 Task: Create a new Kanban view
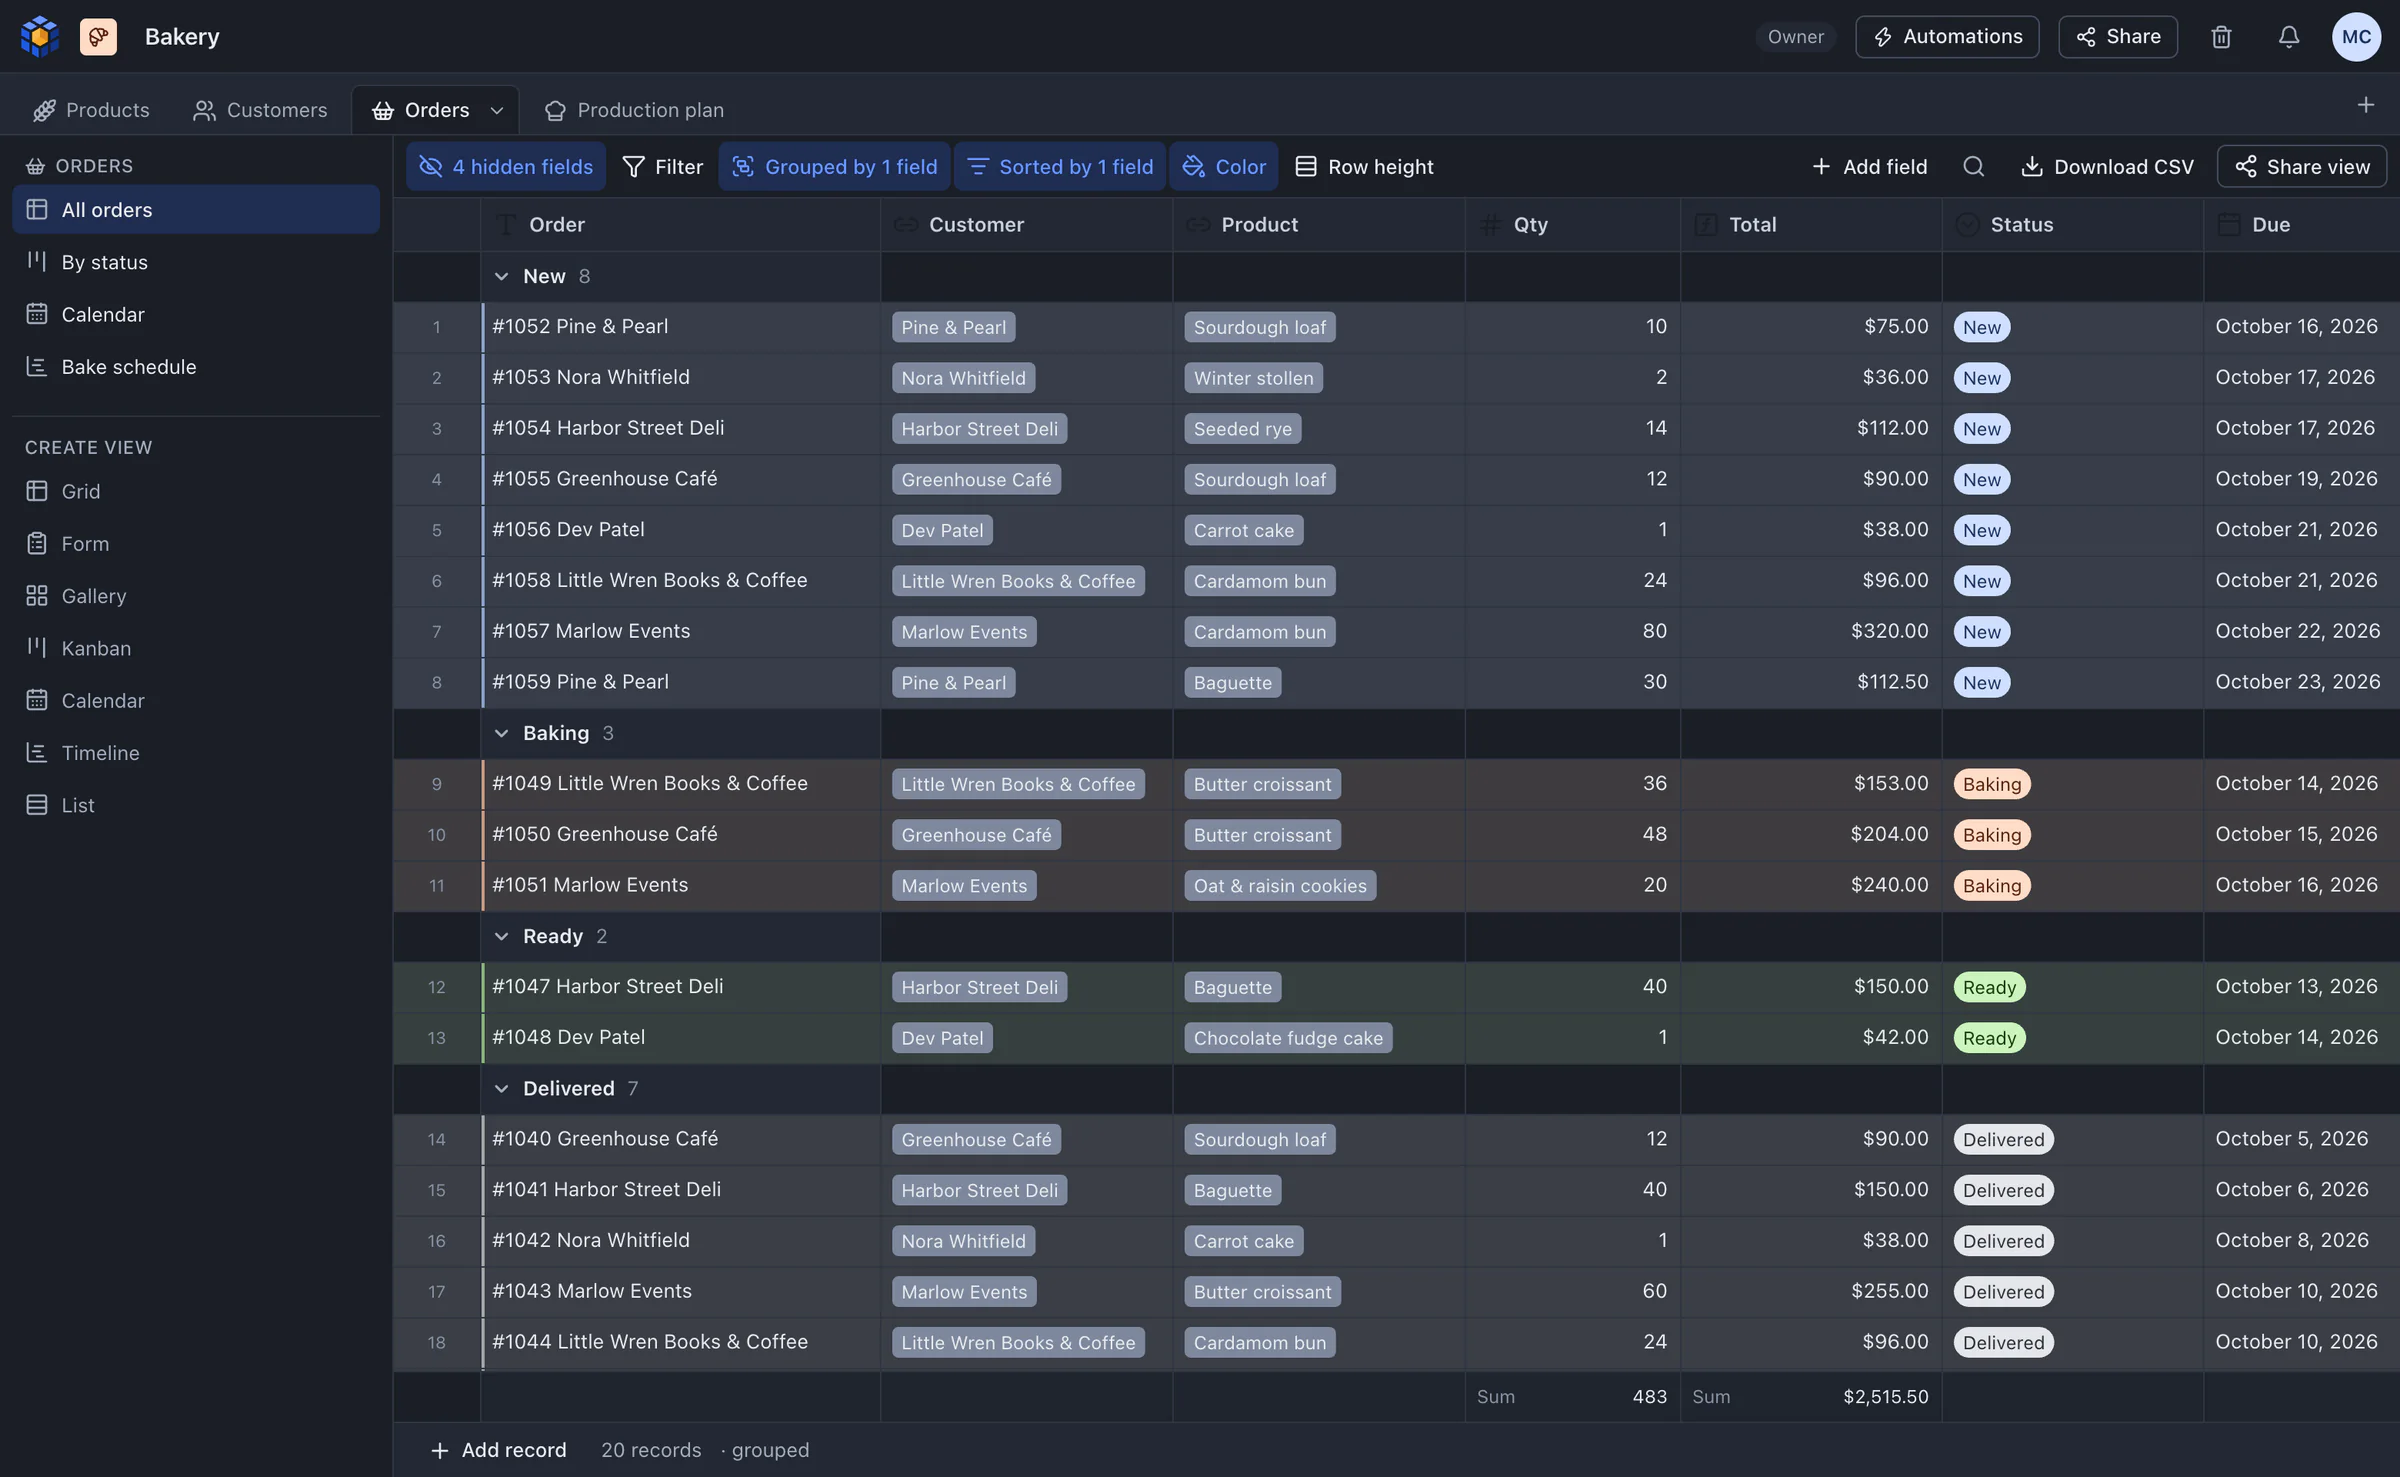coord(196,648)
